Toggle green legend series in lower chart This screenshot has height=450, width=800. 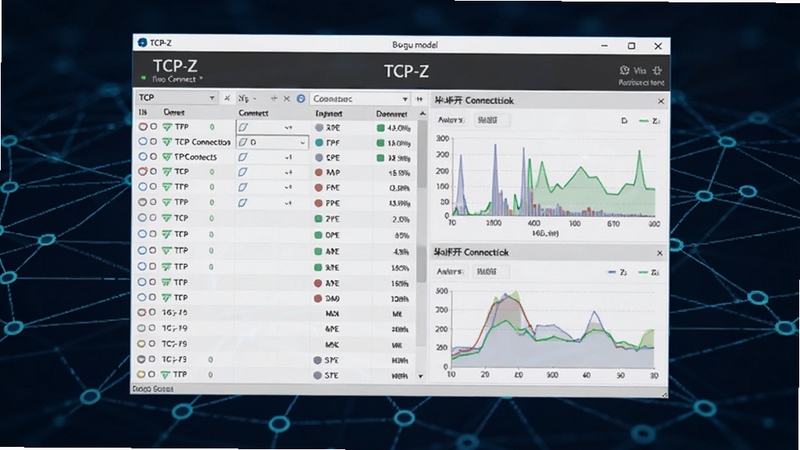click(x=649, y=272)
